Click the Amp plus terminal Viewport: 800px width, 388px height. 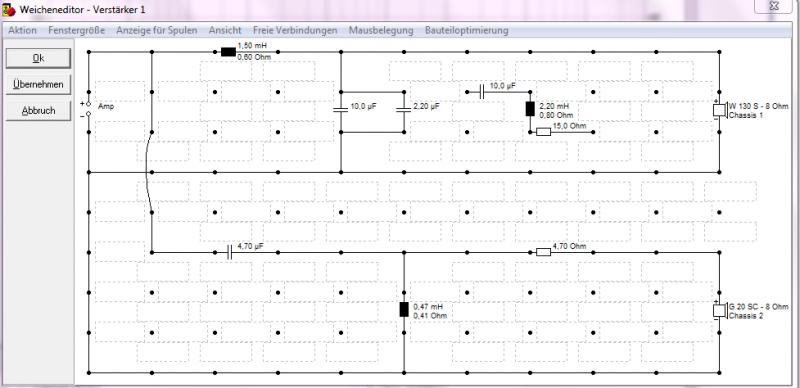88,104
